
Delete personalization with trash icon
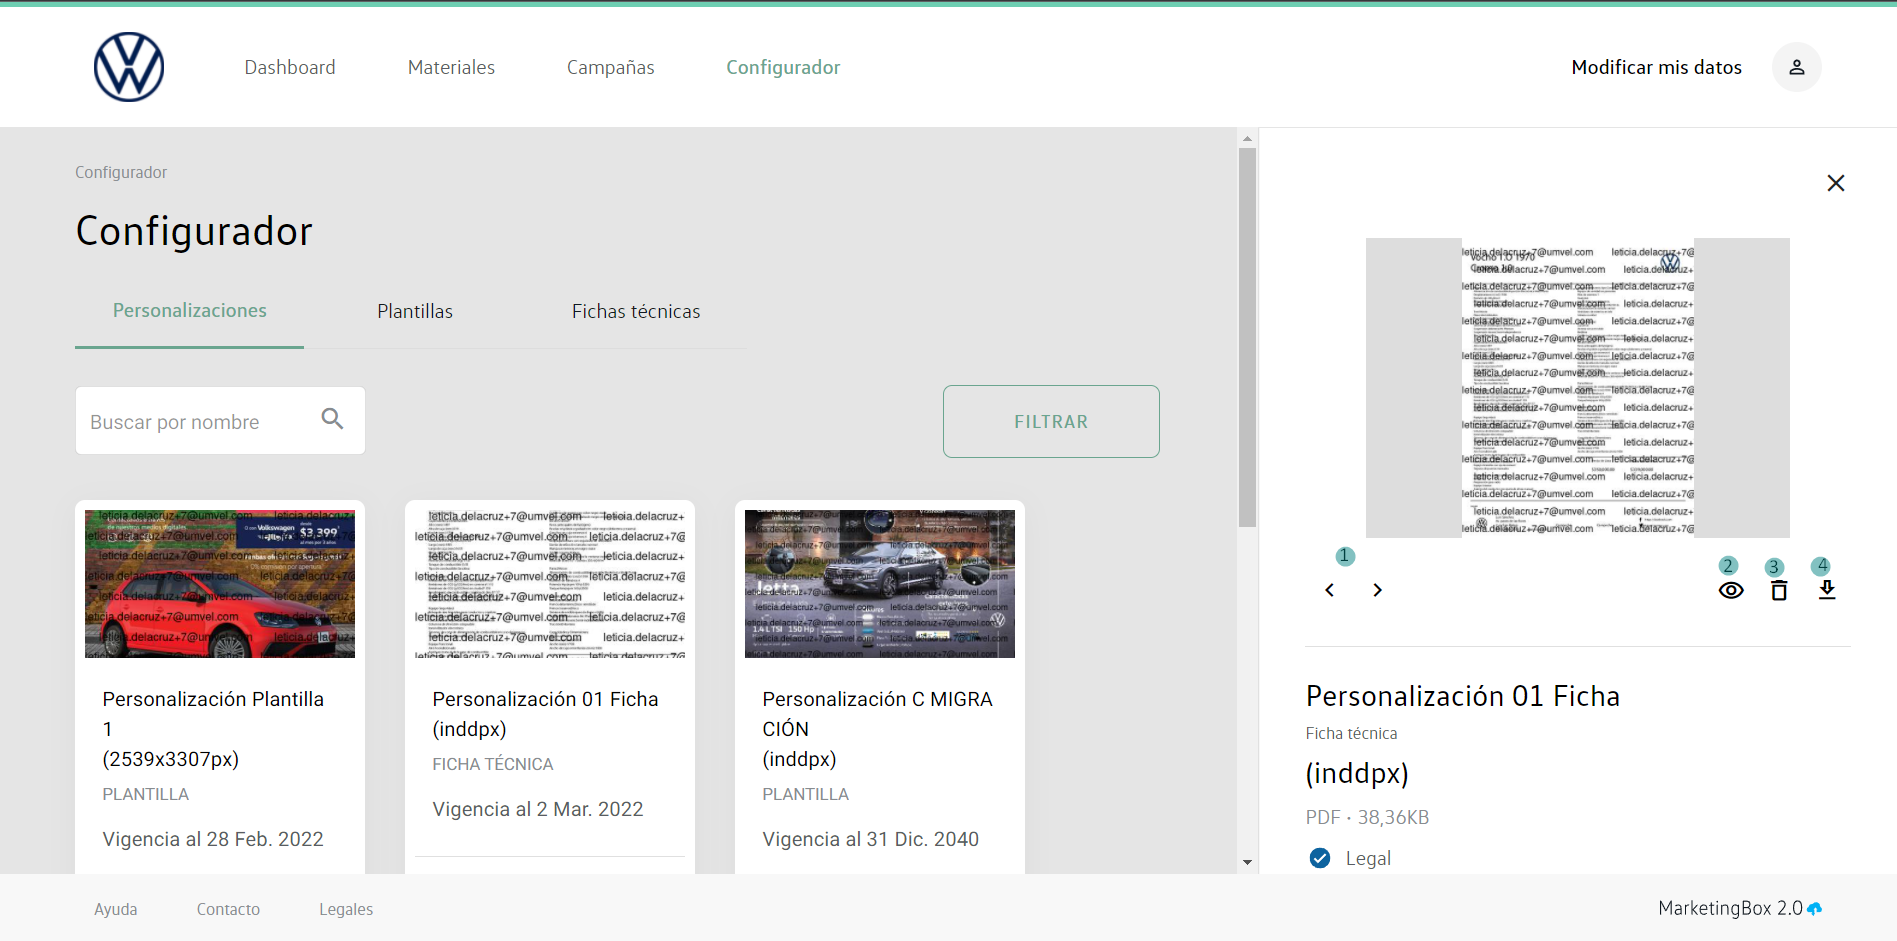pyautogui.click(x=1779, y=590)
